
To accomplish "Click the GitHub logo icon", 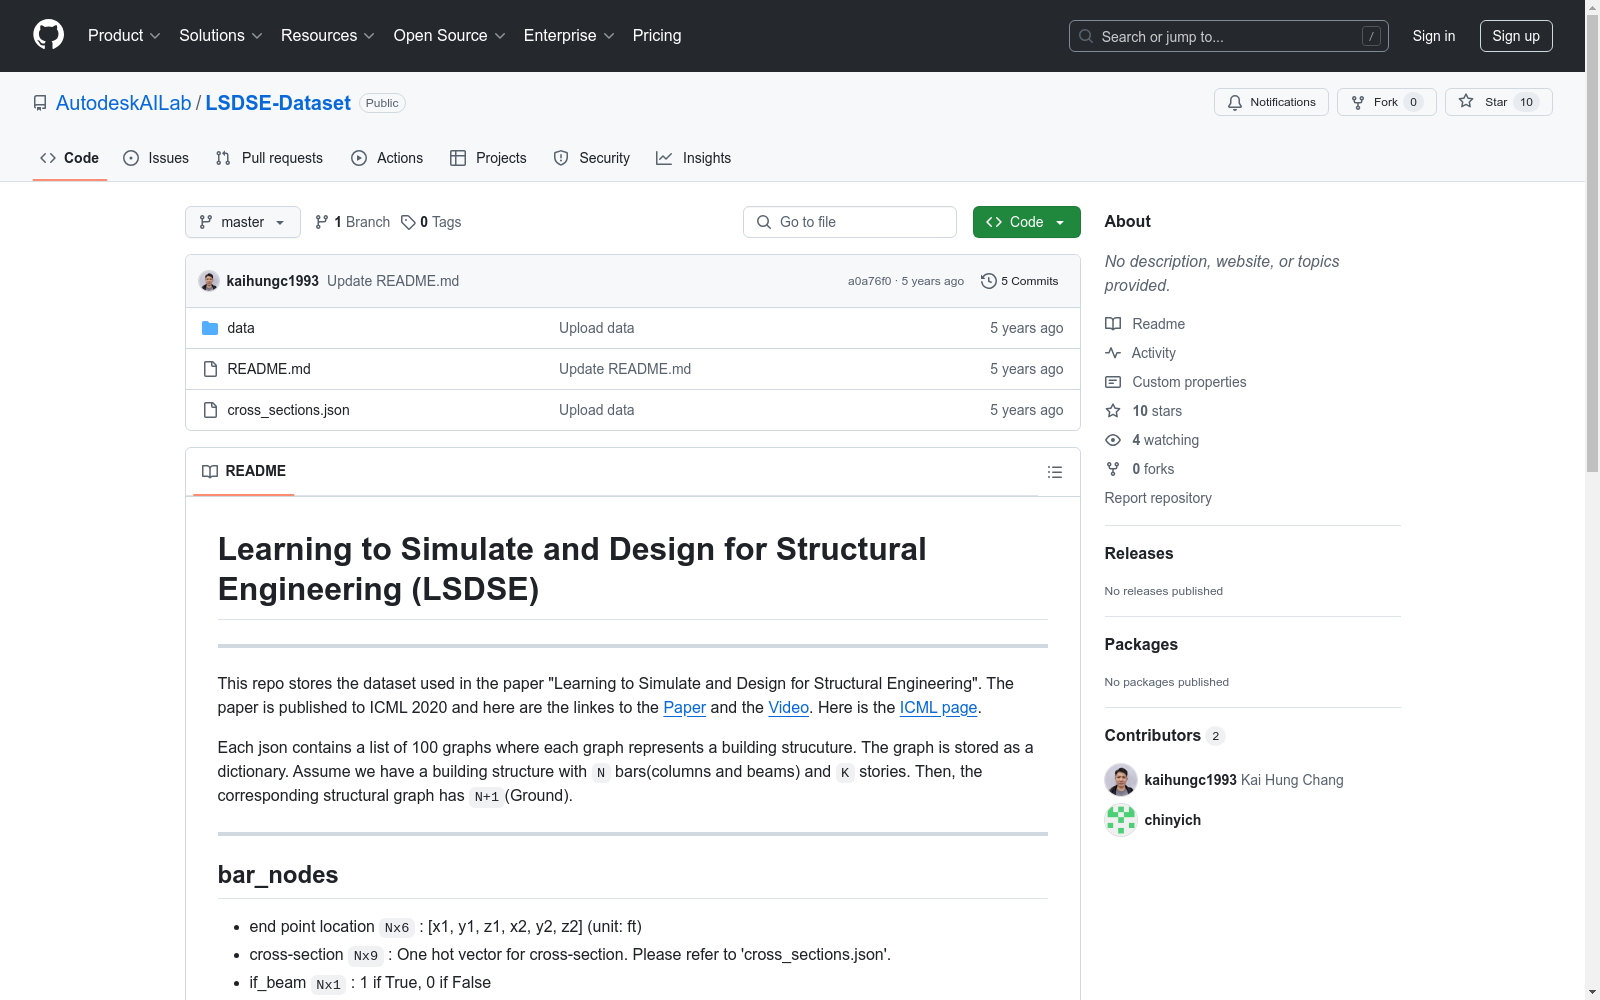I will coord(48,35).
